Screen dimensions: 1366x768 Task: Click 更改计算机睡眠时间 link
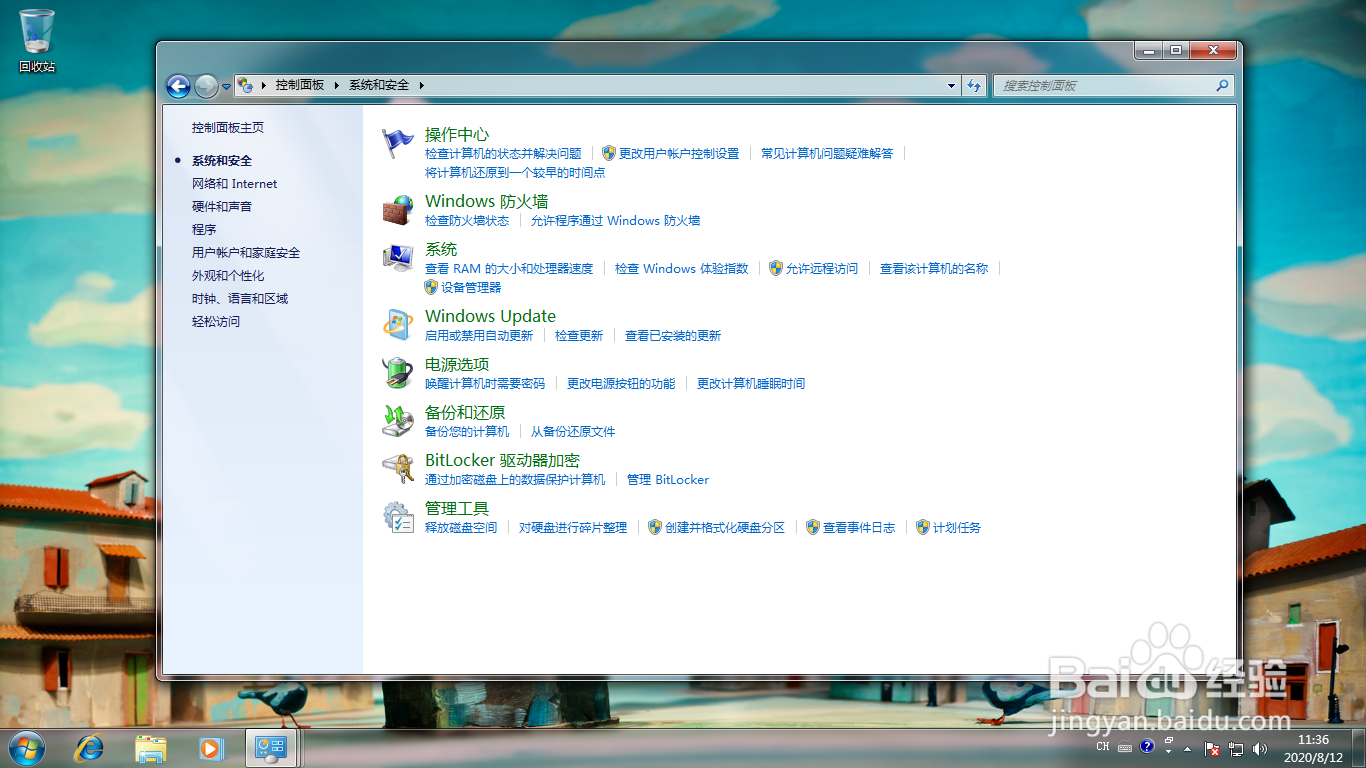pos(751,384)
